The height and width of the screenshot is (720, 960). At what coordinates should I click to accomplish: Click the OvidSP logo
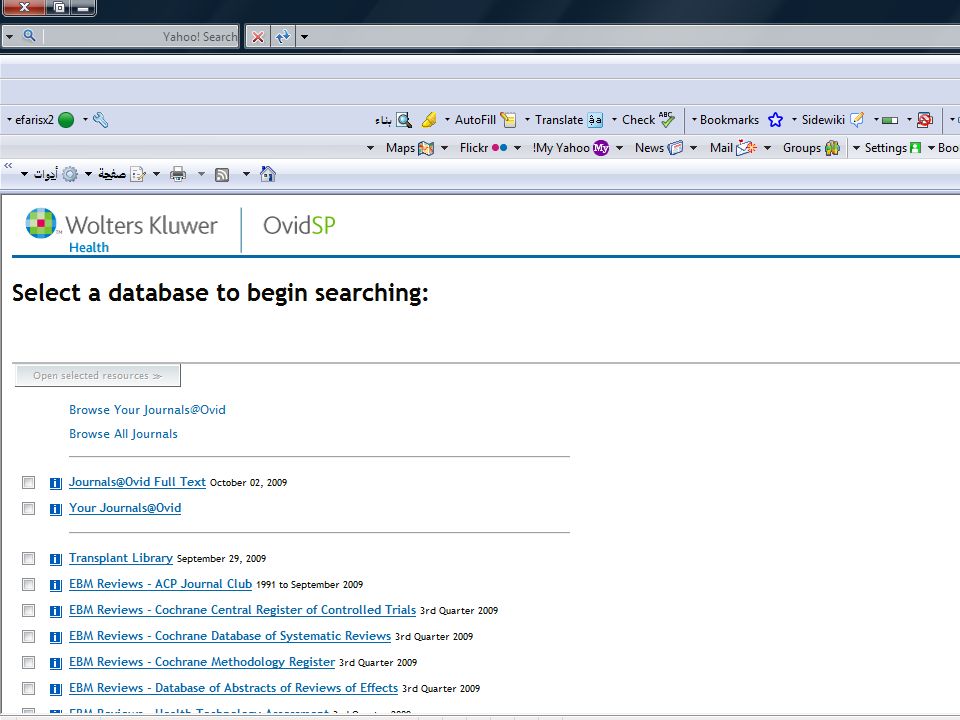click(299, 225)
